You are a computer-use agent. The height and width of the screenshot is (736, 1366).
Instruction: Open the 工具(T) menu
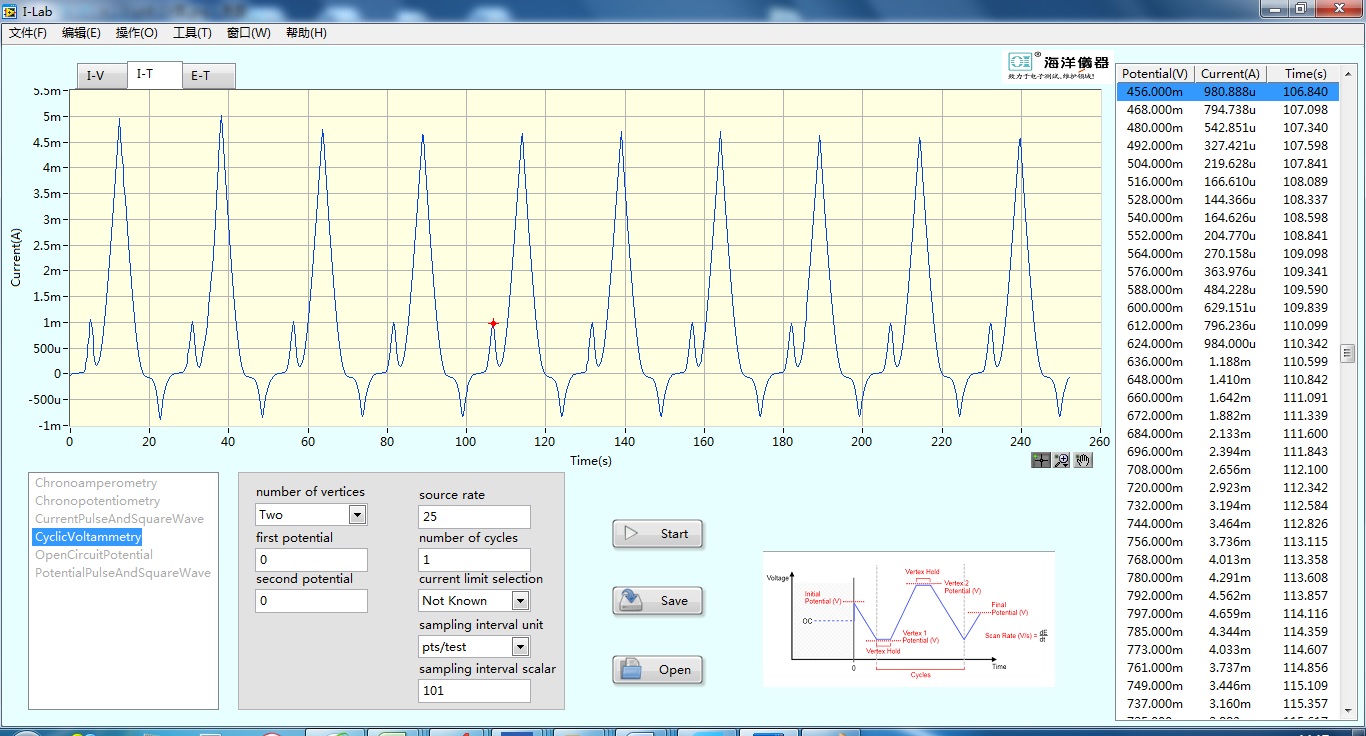pos(192,33)
